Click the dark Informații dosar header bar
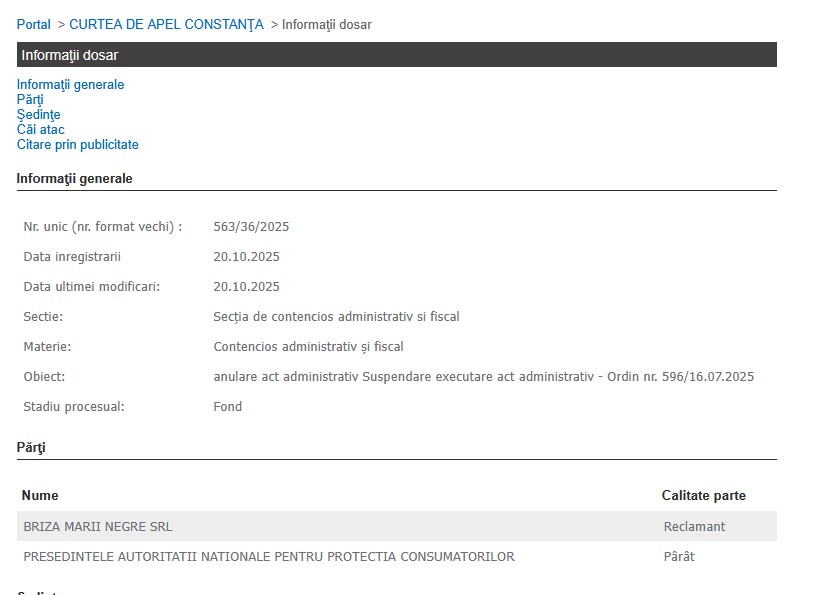 coord(396,55)
